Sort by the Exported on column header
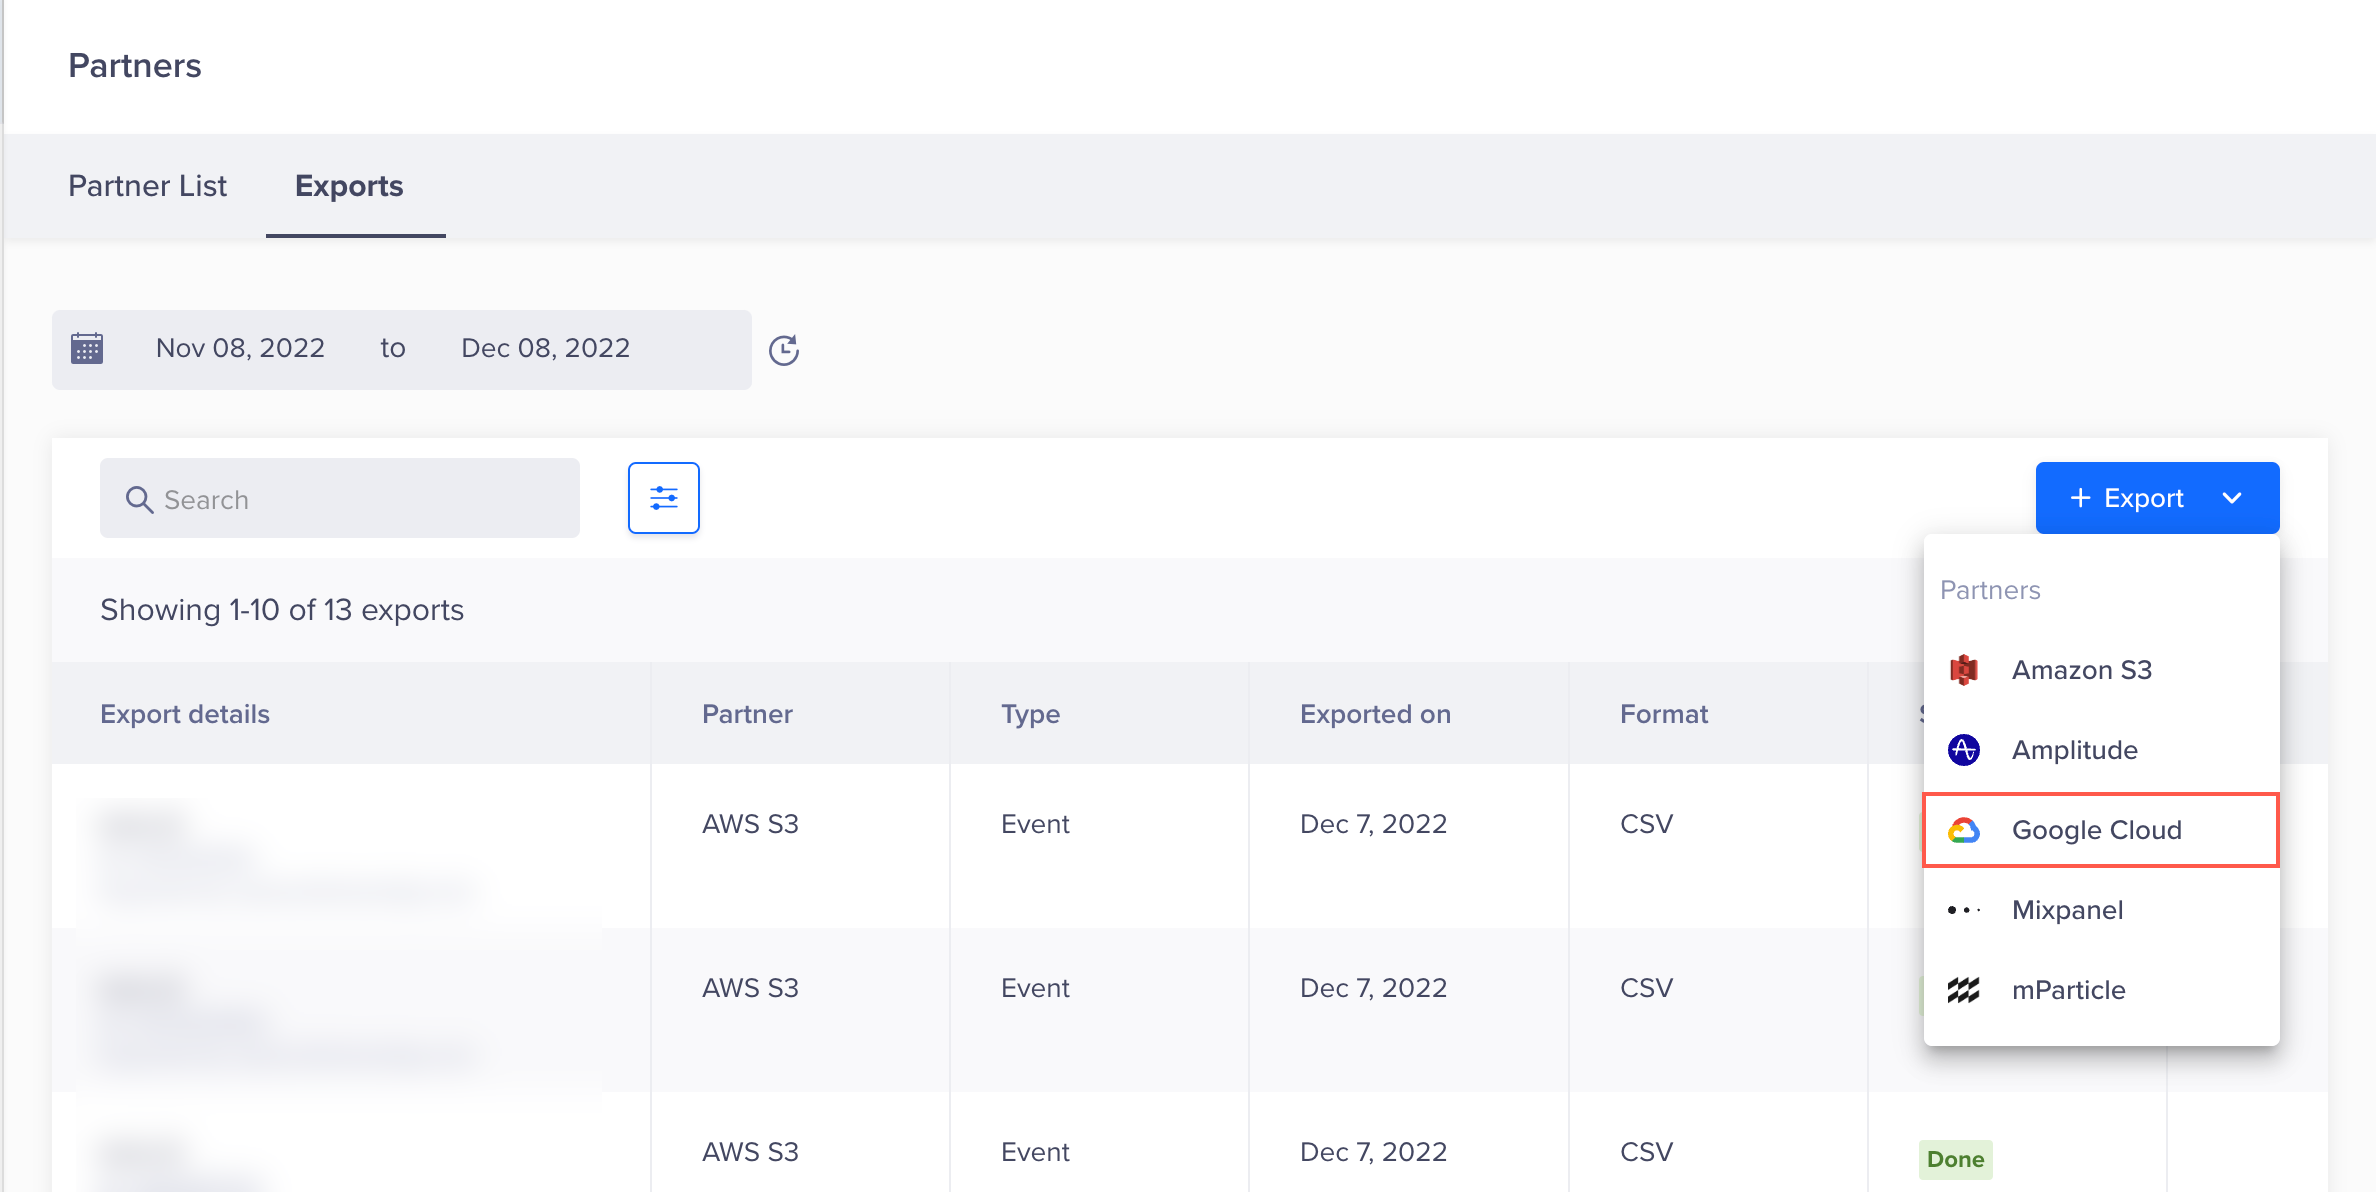Screen dimensions: 2376x1192 pyautogui.click(x=1375, y=713)
